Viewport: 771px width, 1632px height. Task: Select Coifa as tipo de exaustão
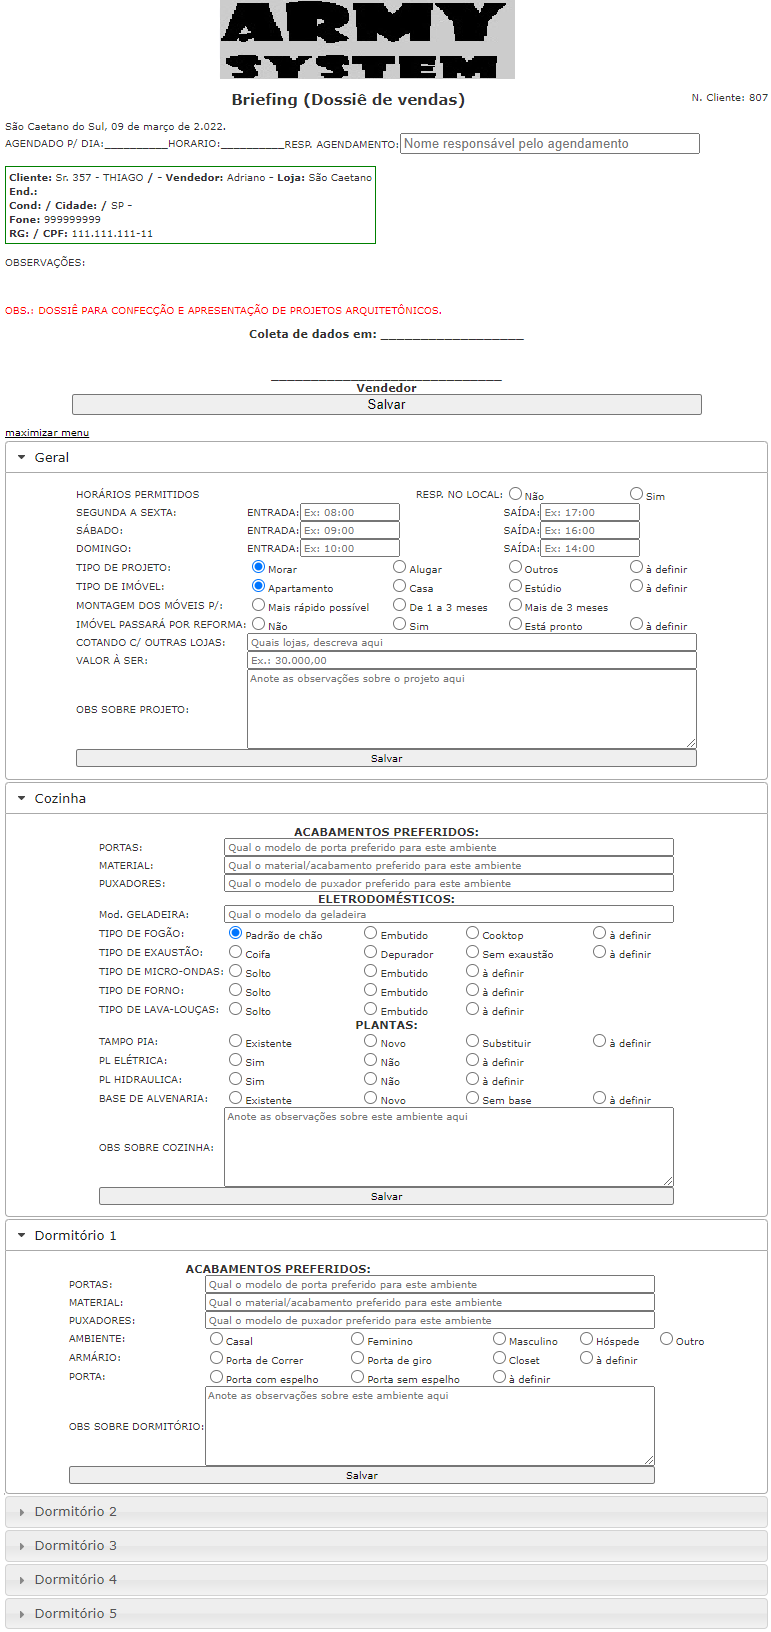click(236, 951)
